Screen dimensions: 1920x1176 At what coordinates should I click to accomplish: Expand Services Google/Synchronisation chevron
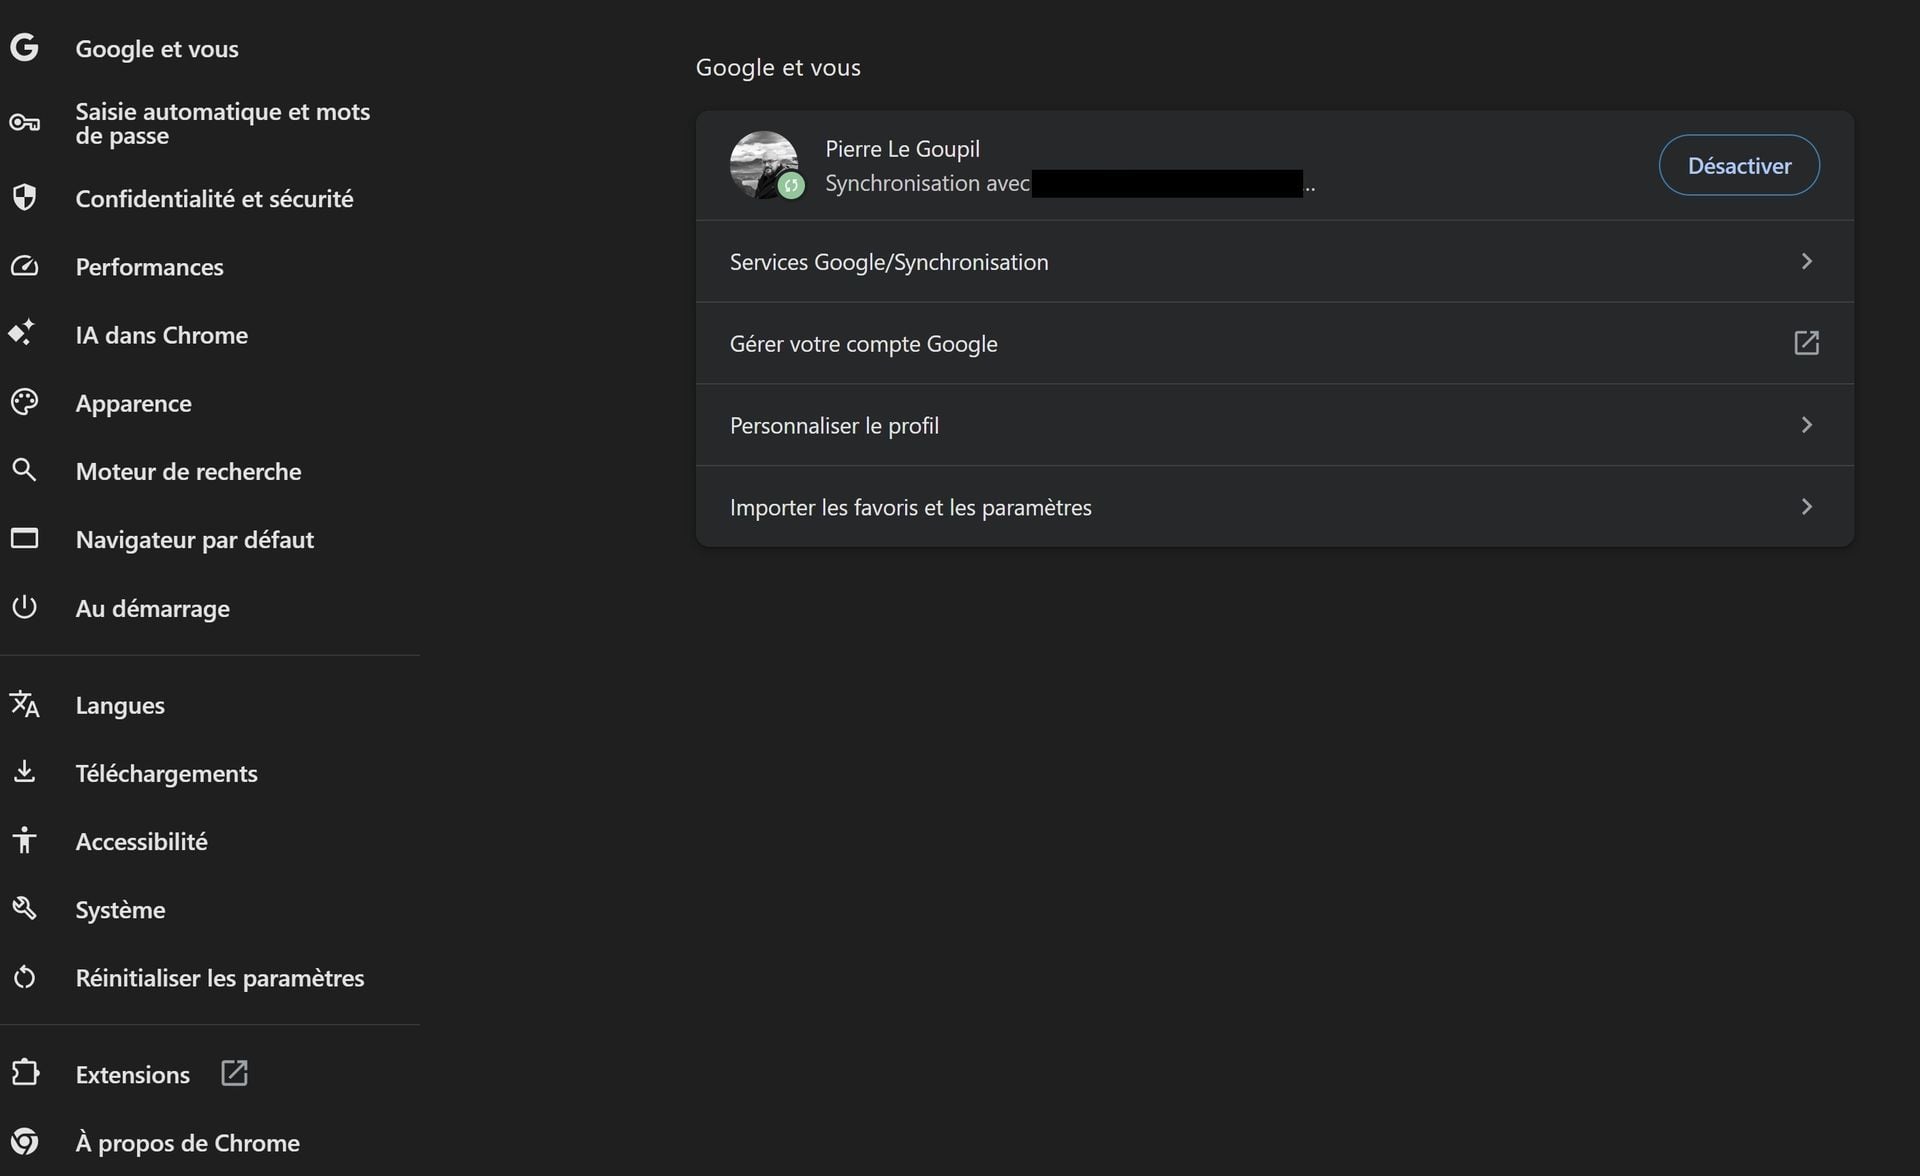coord(1806,261)
